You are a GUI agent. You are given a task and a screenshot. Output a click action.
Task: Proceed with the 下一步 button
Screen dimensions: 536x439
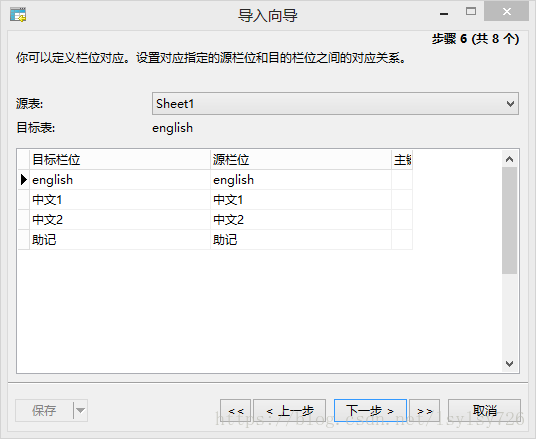click(370, 410)
